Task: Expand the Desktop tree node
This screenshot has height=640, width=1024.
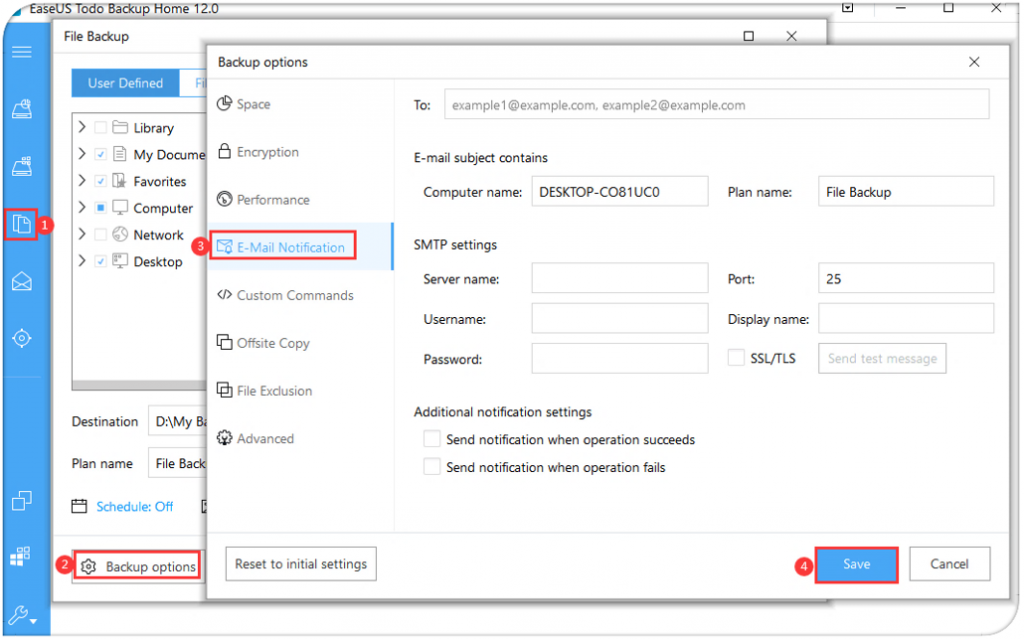Action: (82, 262)
